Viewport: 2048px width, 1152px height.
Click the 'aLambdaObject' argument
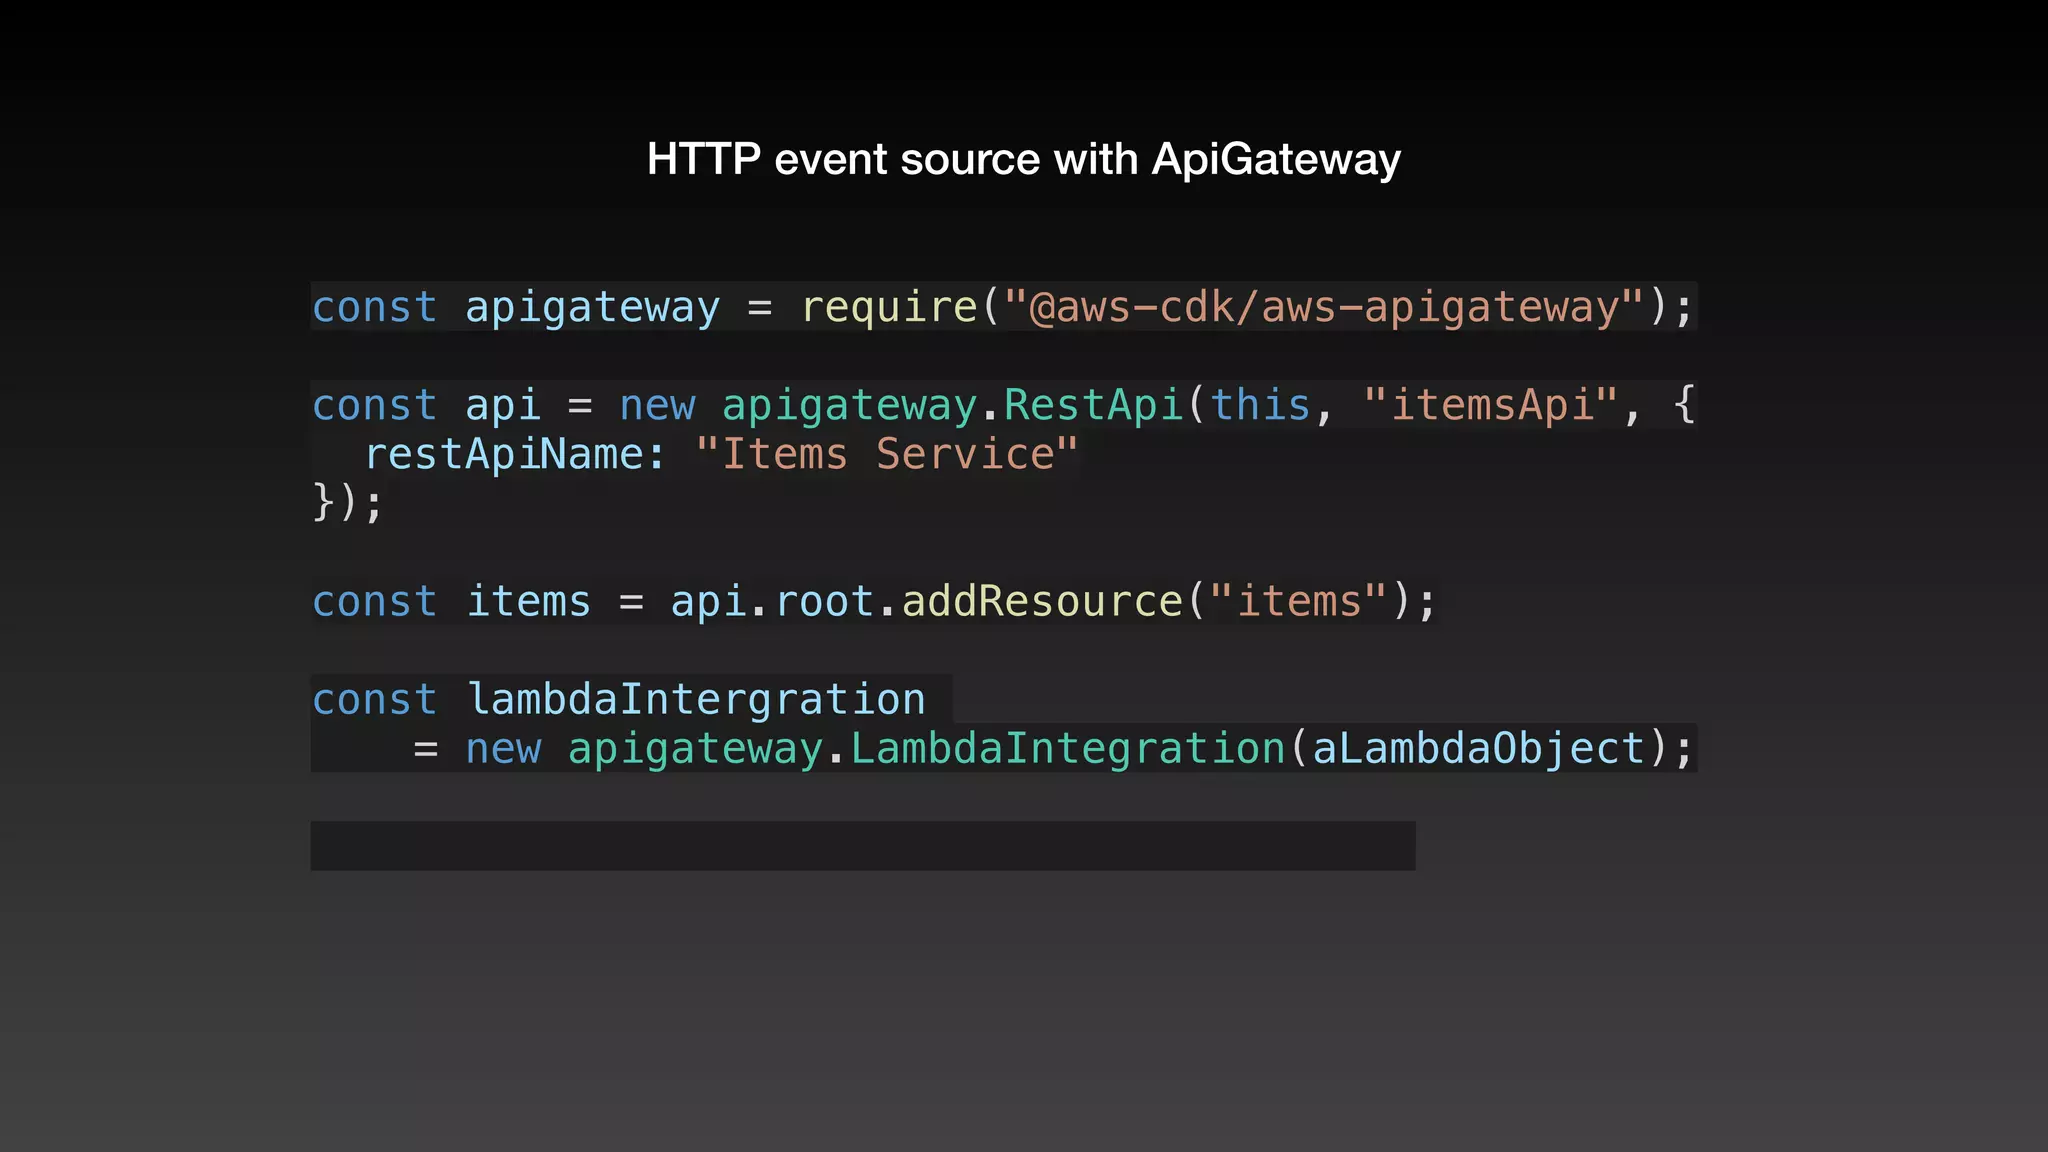(x=1478, y=748)
